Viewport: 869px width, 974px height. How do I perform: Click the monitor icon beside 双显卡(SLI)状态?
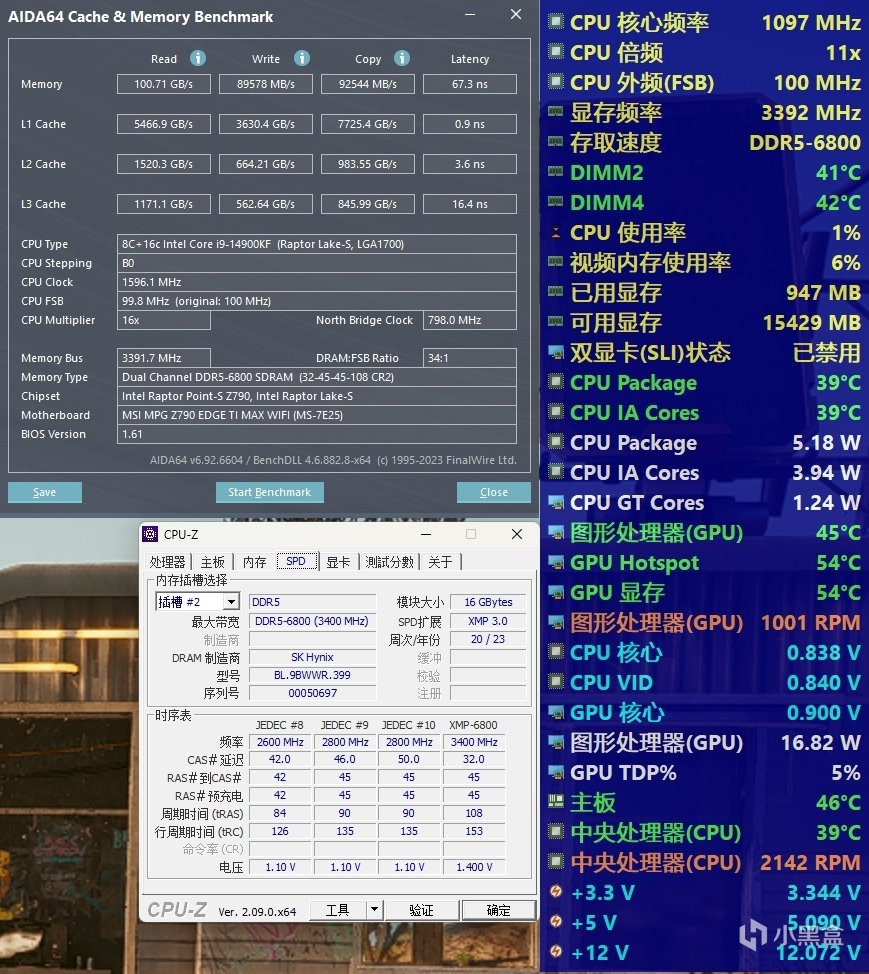tap(555, 352)
